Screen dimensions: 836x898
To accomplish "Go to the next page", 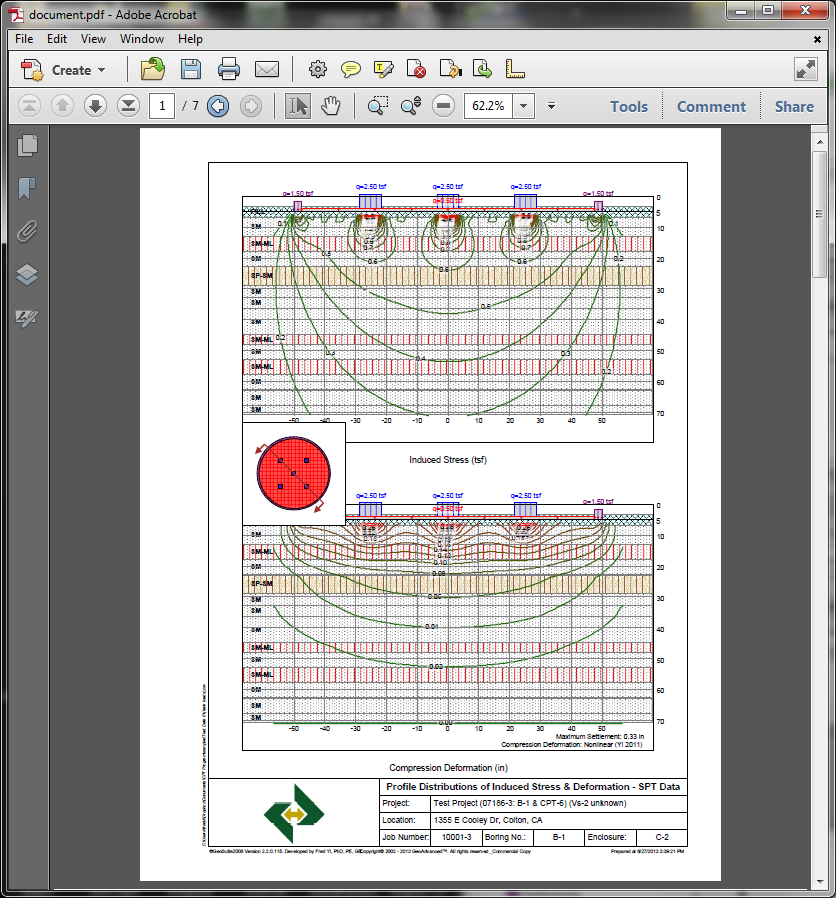I will pos(95,106).
